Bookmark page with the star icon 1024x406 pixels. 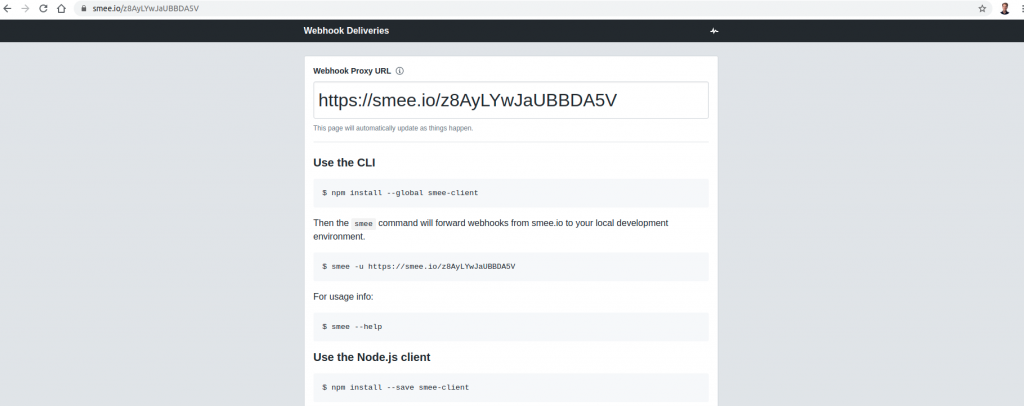[x=982, y=8]
